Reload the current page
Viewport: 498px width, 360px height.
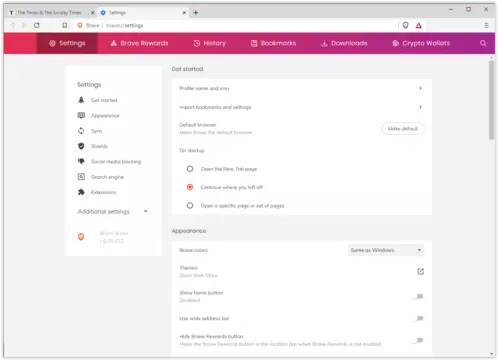[x=37, y=25]
